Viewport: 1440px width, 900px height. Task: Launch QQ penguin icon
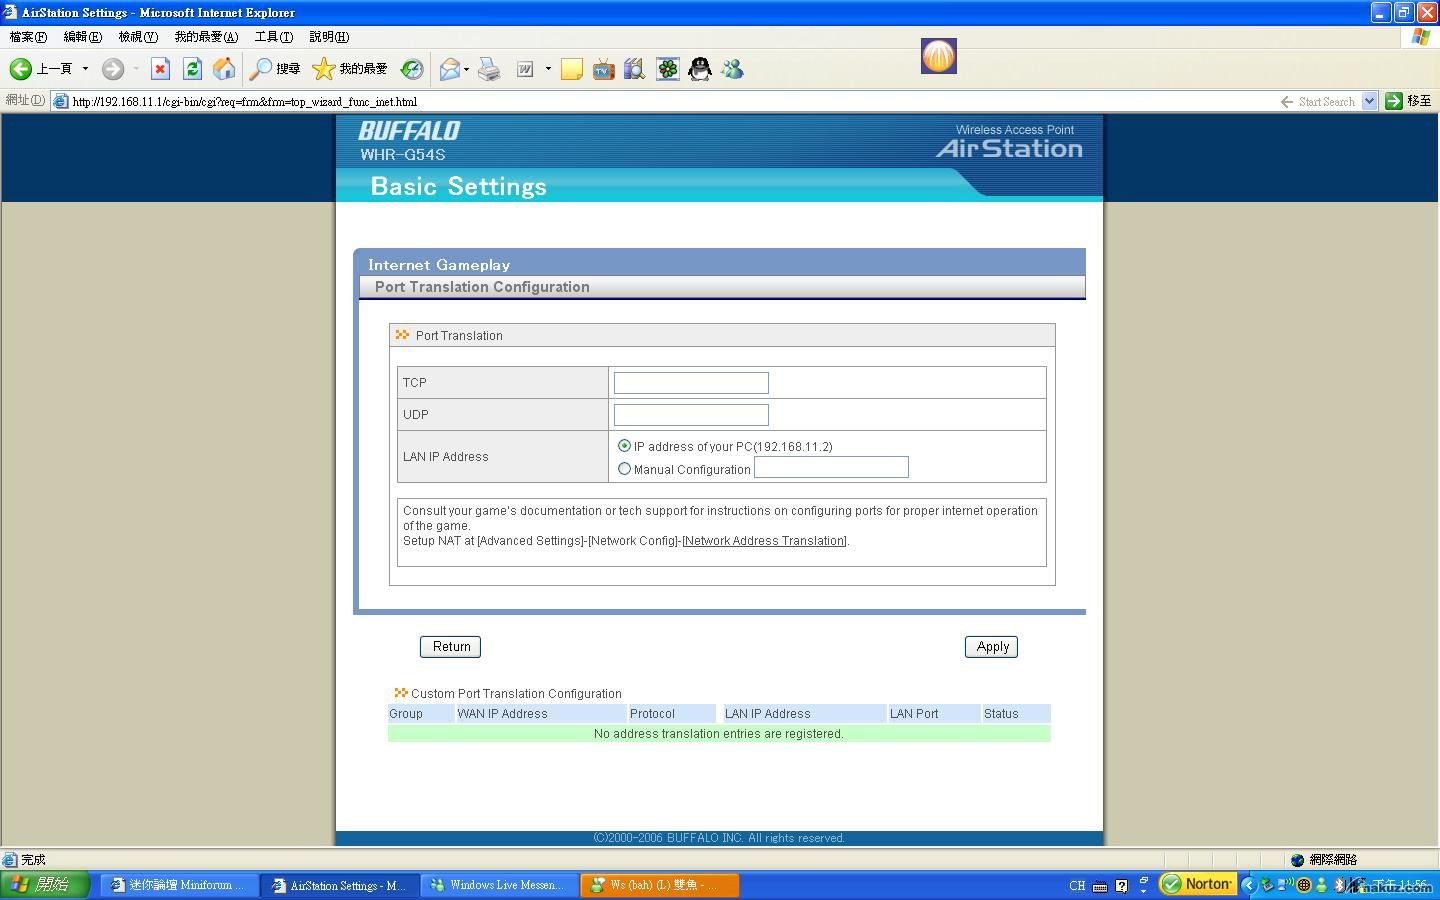[x=700, y=68]
